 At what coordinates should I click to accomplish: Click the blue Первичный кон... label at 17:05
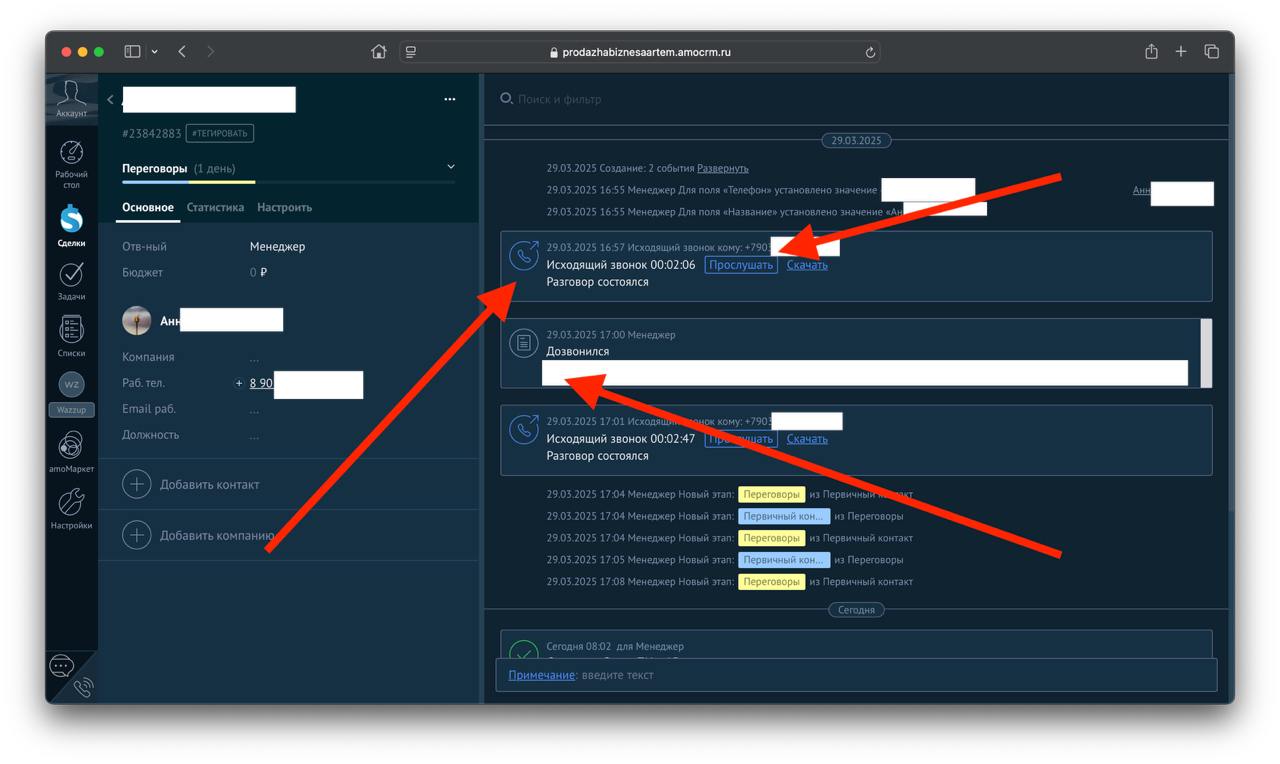coord(784,559)
